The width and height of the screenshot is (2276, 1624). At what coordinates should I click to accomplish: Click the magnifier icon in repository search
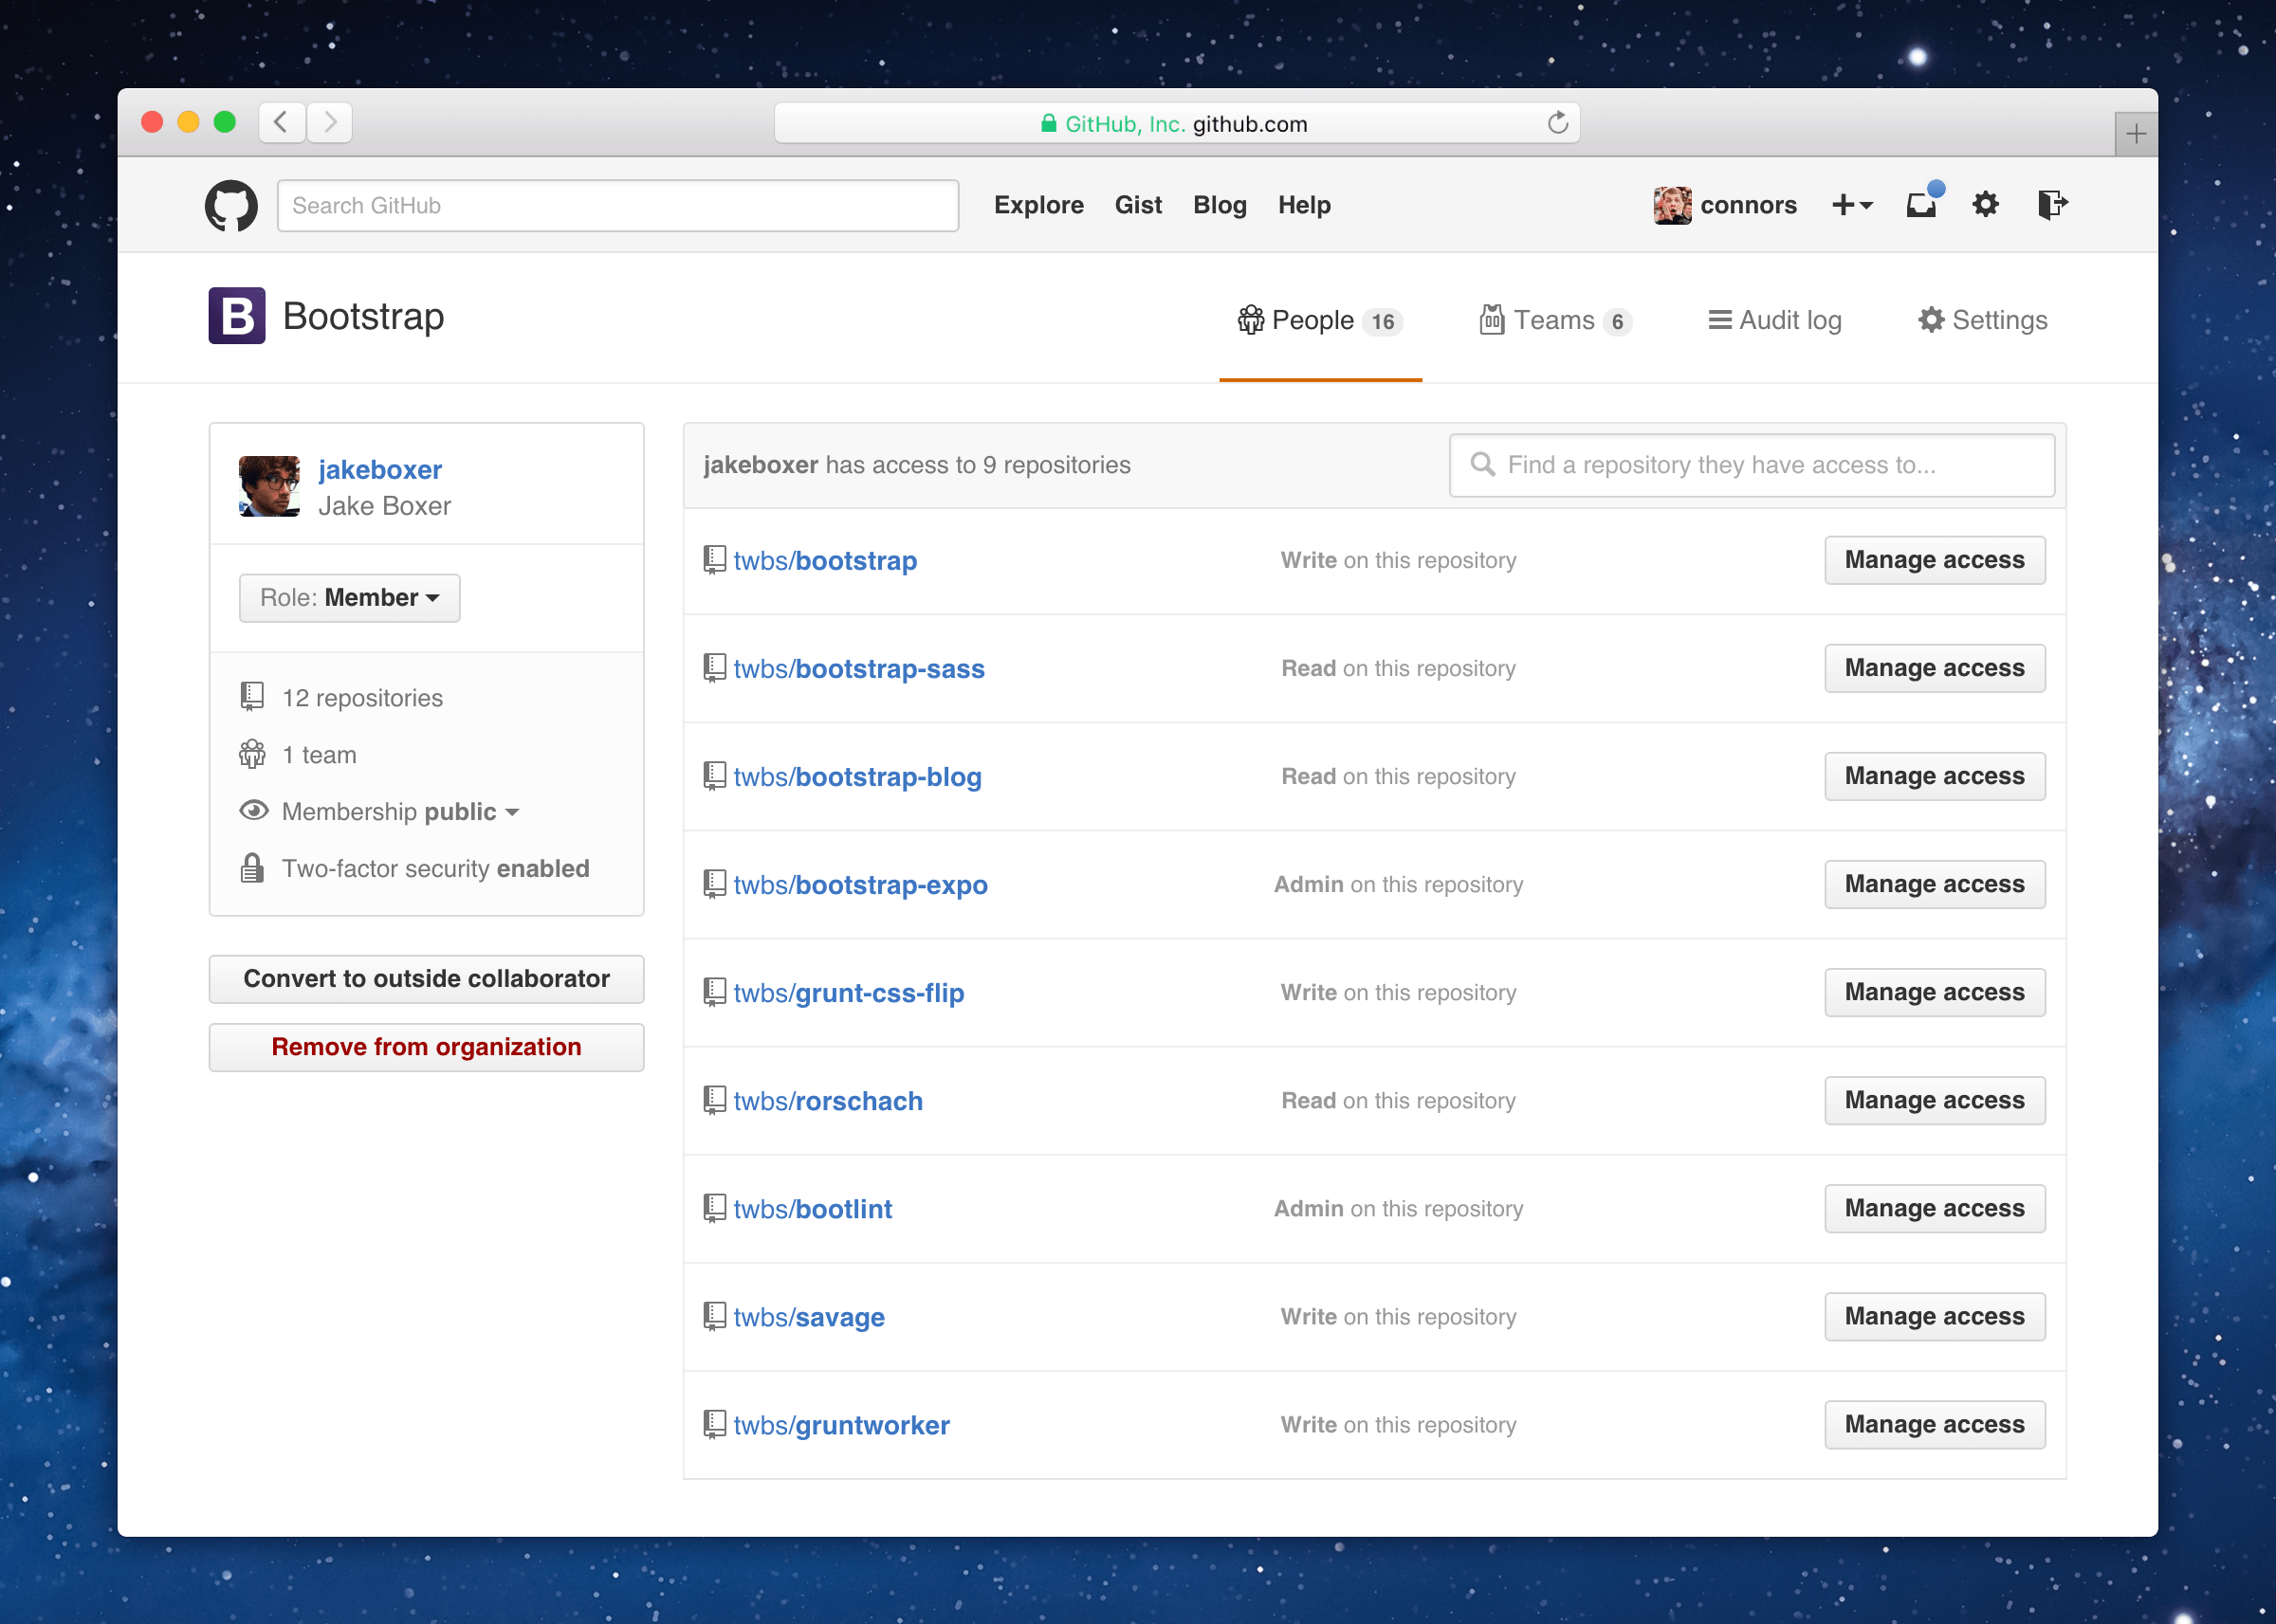tap(1483, 464)
